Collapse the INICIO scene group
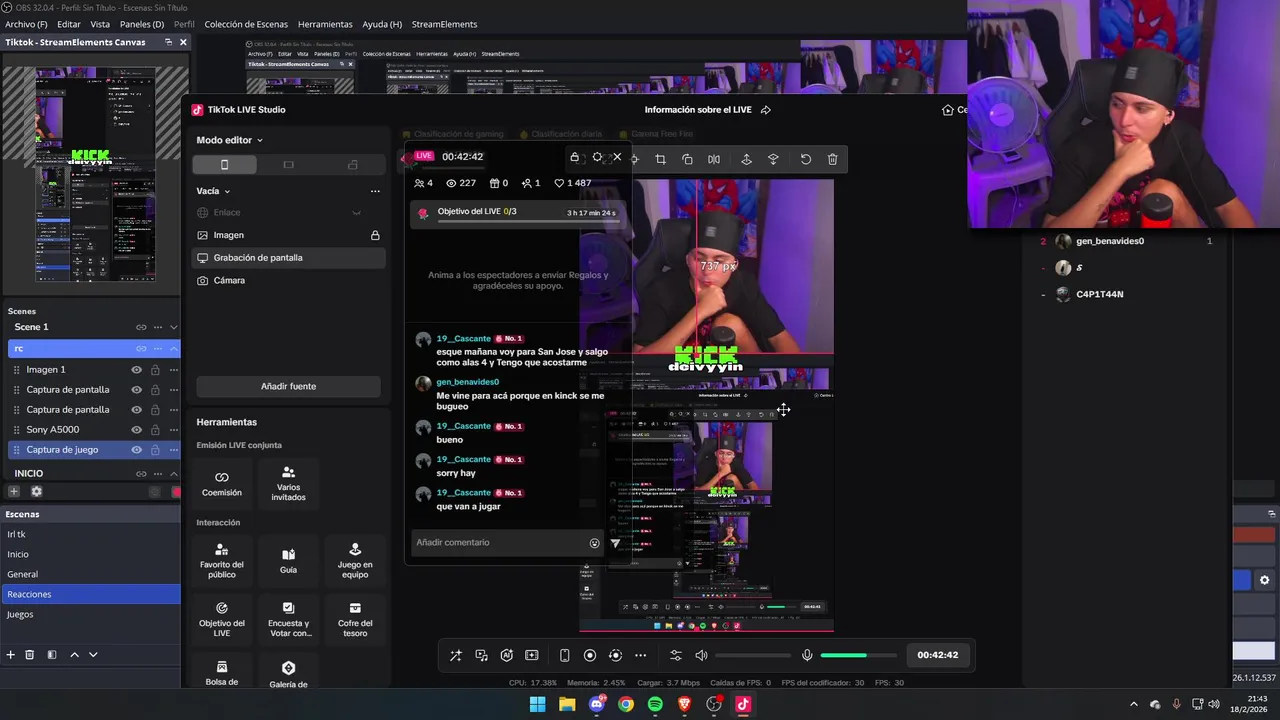 tap(173, 474)
